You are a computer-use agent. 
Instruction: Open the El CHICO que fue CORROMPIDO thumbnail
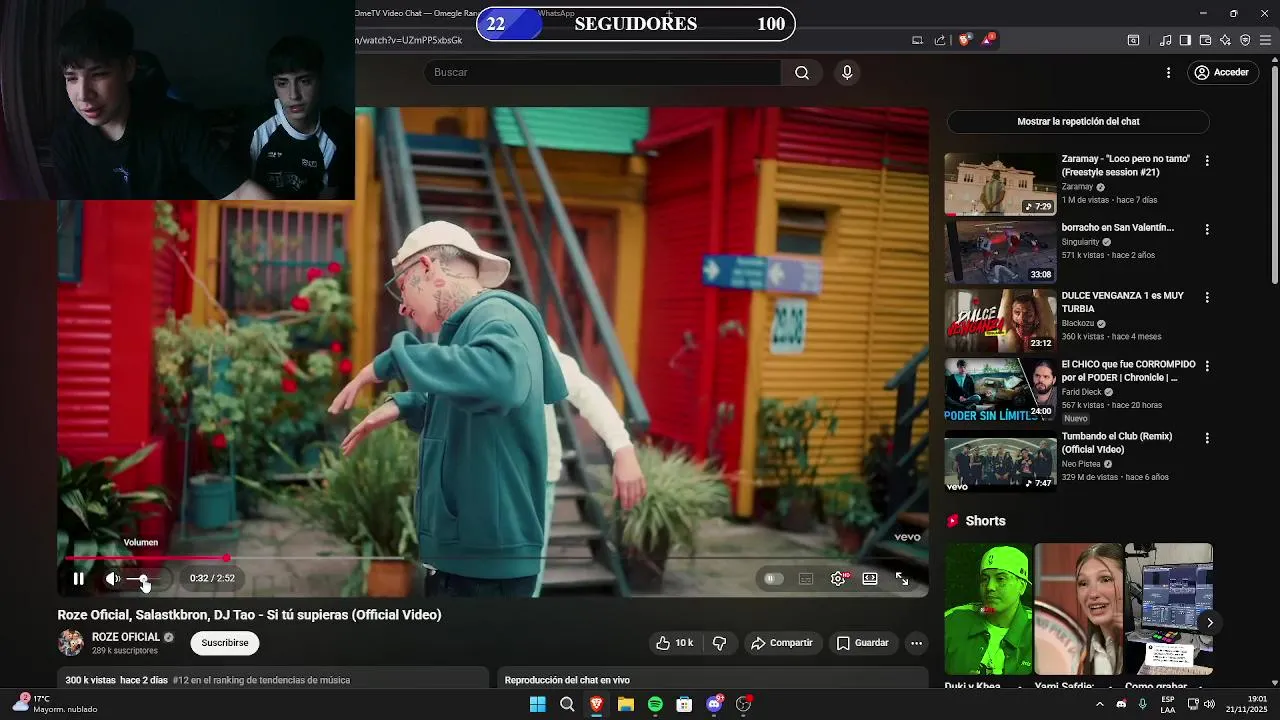[x=1000, y=390]
